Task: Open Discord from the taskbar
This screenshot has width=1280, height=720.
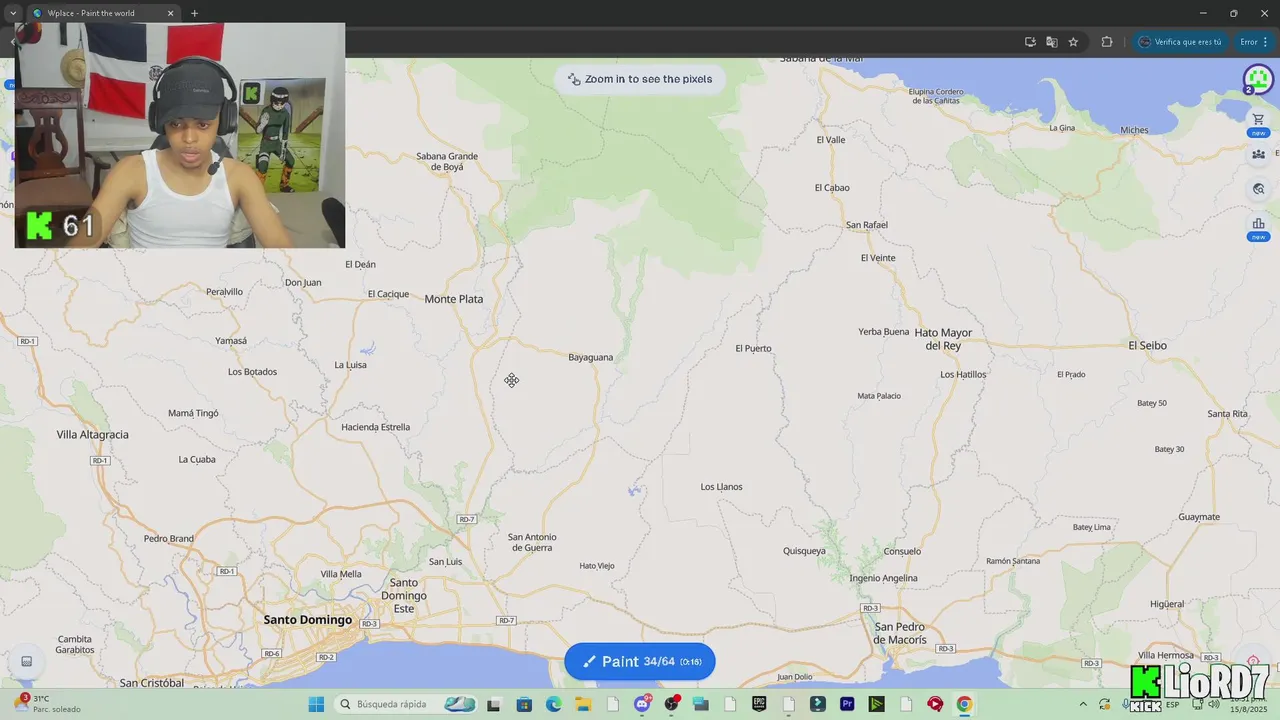Action: click(x=642, y=704)
